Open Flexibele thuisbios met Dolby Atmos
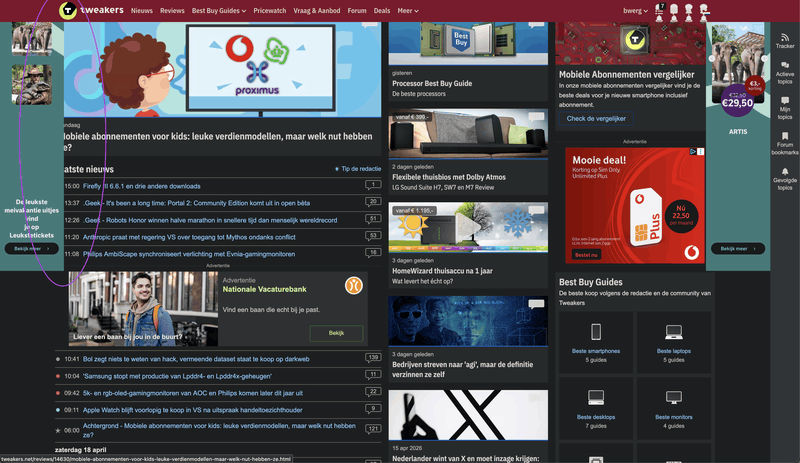800x463 pixels. pos(448,177)
